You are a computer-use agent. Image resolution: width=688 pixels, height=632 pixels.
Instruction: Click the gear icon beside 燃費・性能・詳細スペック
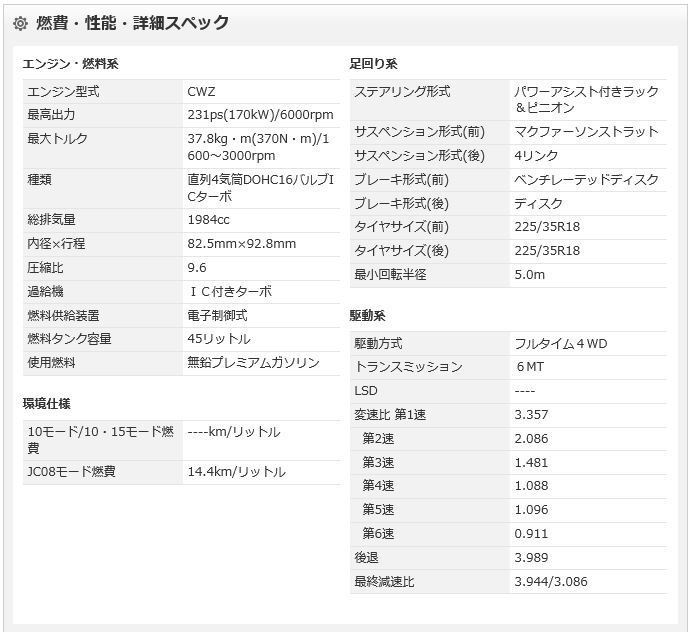pyautogui.click(x=20, y=23)
